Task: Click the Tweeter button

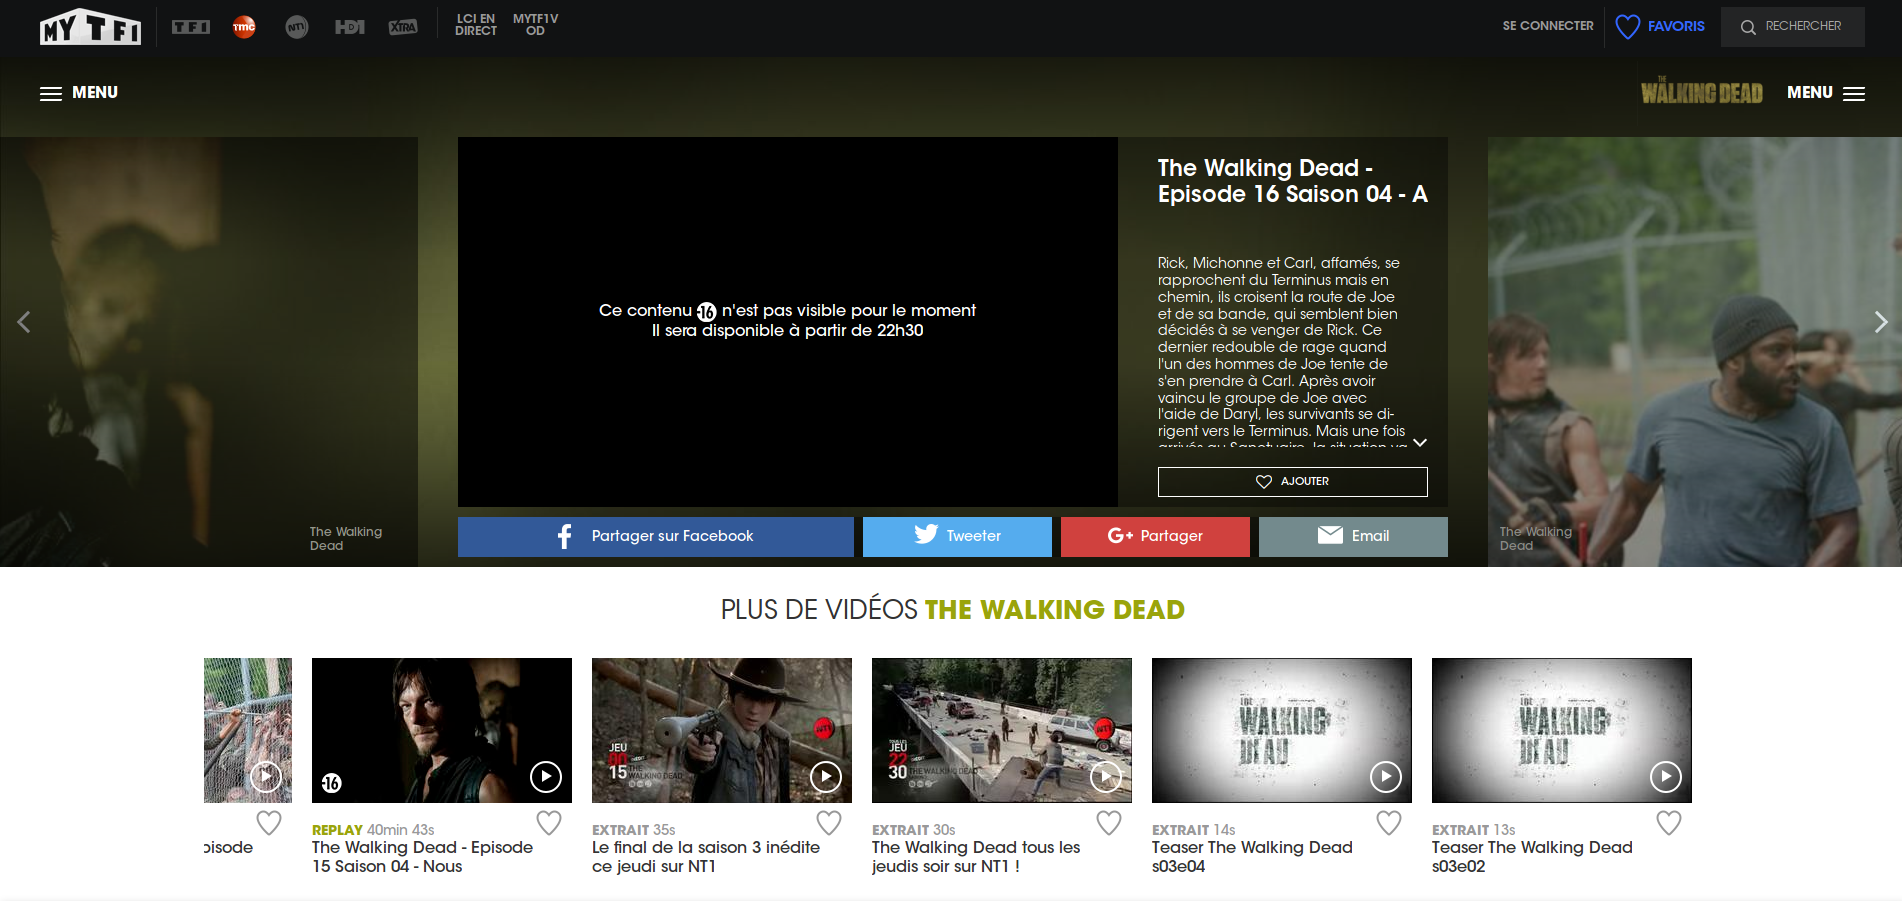Action: pos(957,537)
